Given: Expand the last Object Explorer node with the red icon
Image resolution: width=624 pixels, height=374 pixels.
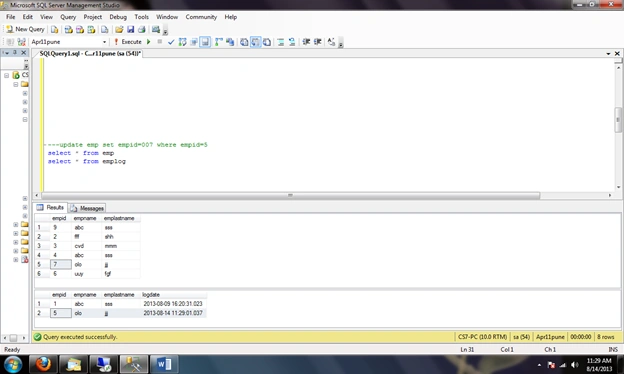Looking at the screenshot, I should click(16, 260).
